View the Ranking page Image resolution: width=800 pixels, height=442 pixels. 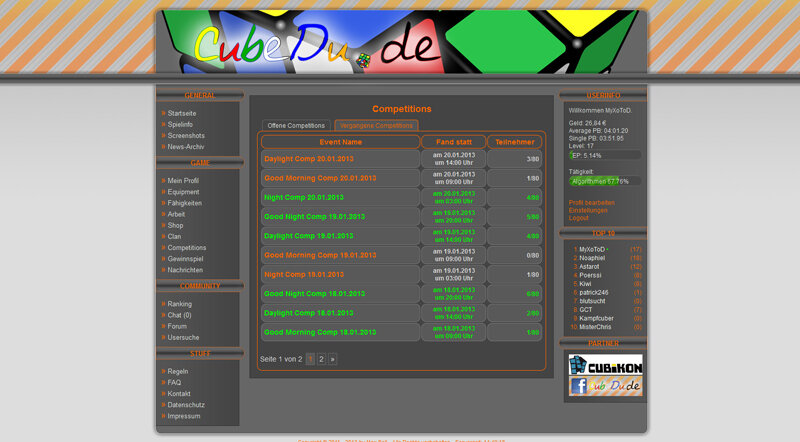pyautogui.click(x=180, y=304)
